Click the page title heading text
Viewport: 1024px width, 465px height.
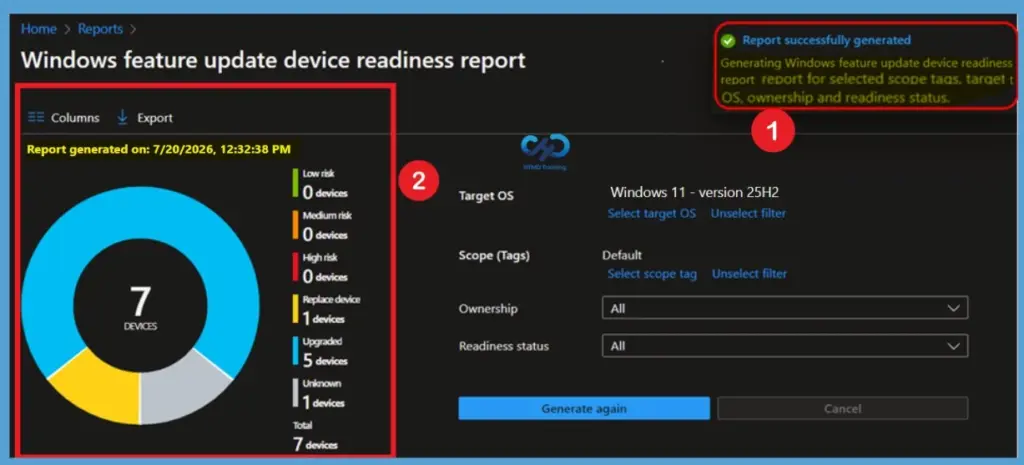(273, 61)
